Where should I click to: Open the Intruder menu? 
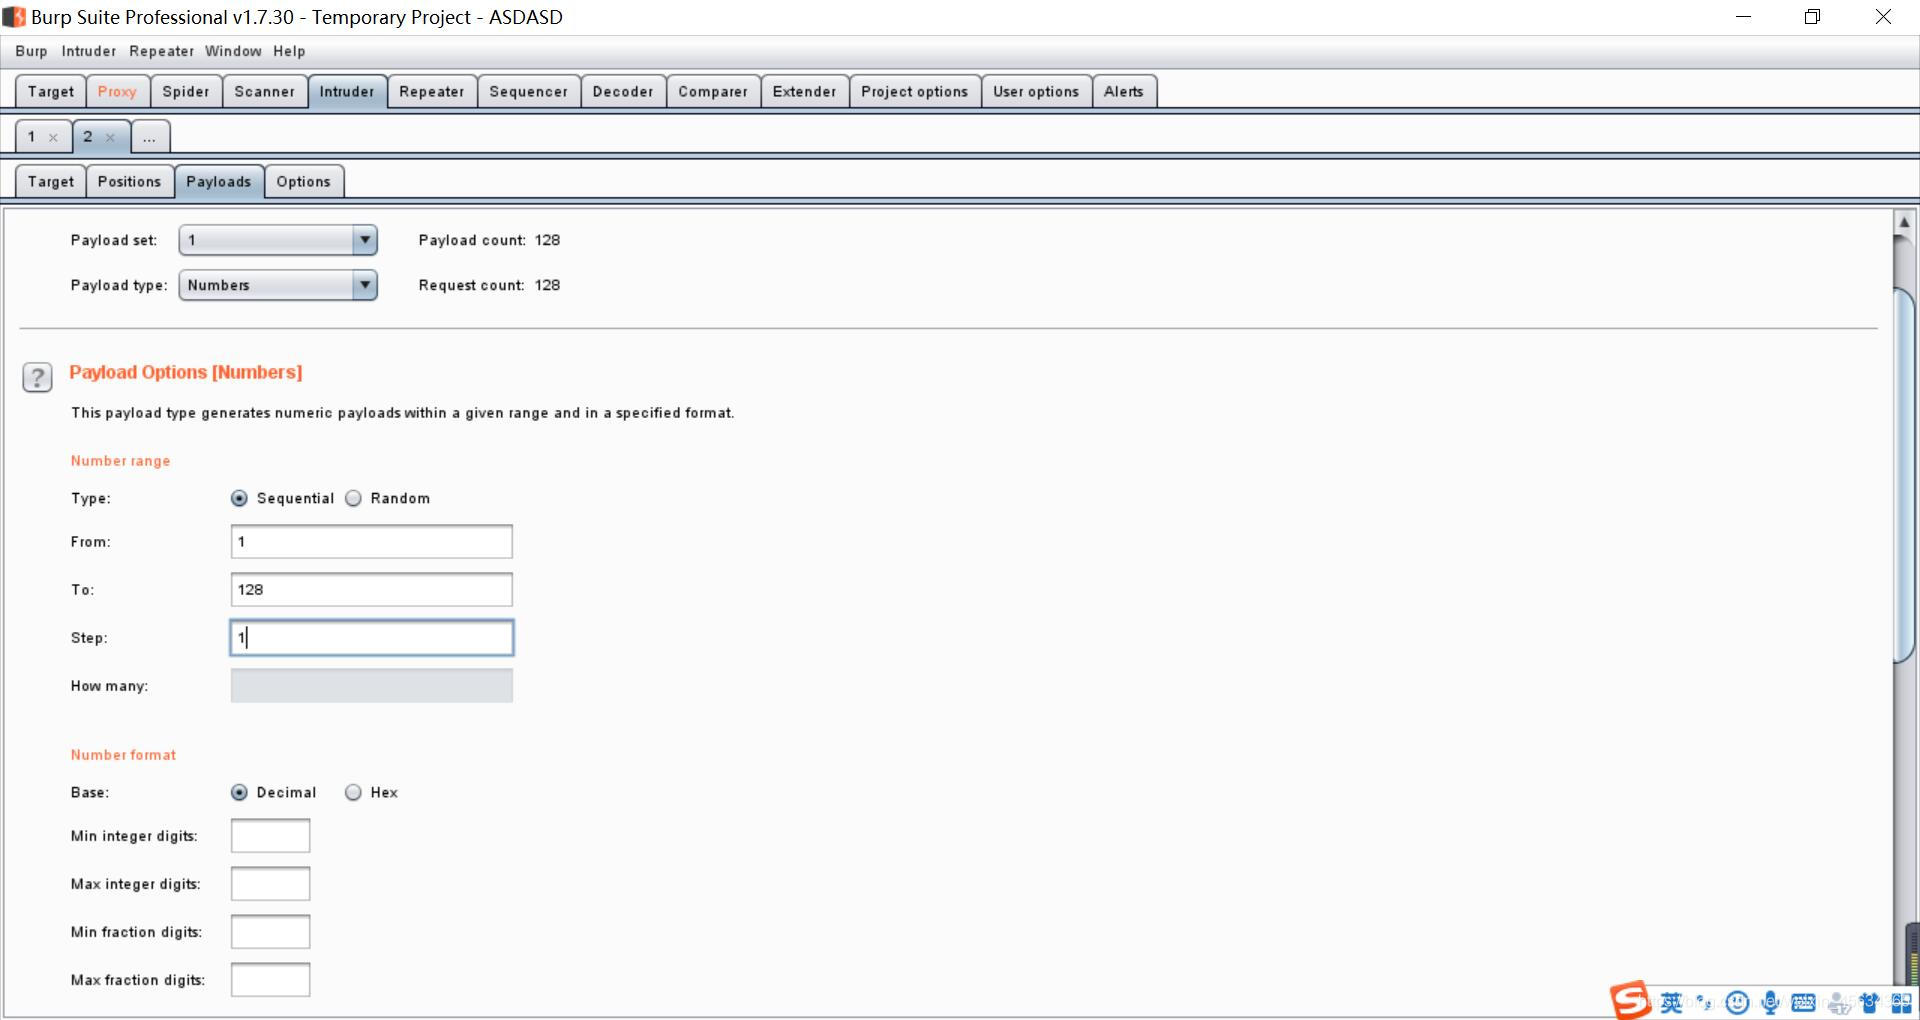pos(89,51)
